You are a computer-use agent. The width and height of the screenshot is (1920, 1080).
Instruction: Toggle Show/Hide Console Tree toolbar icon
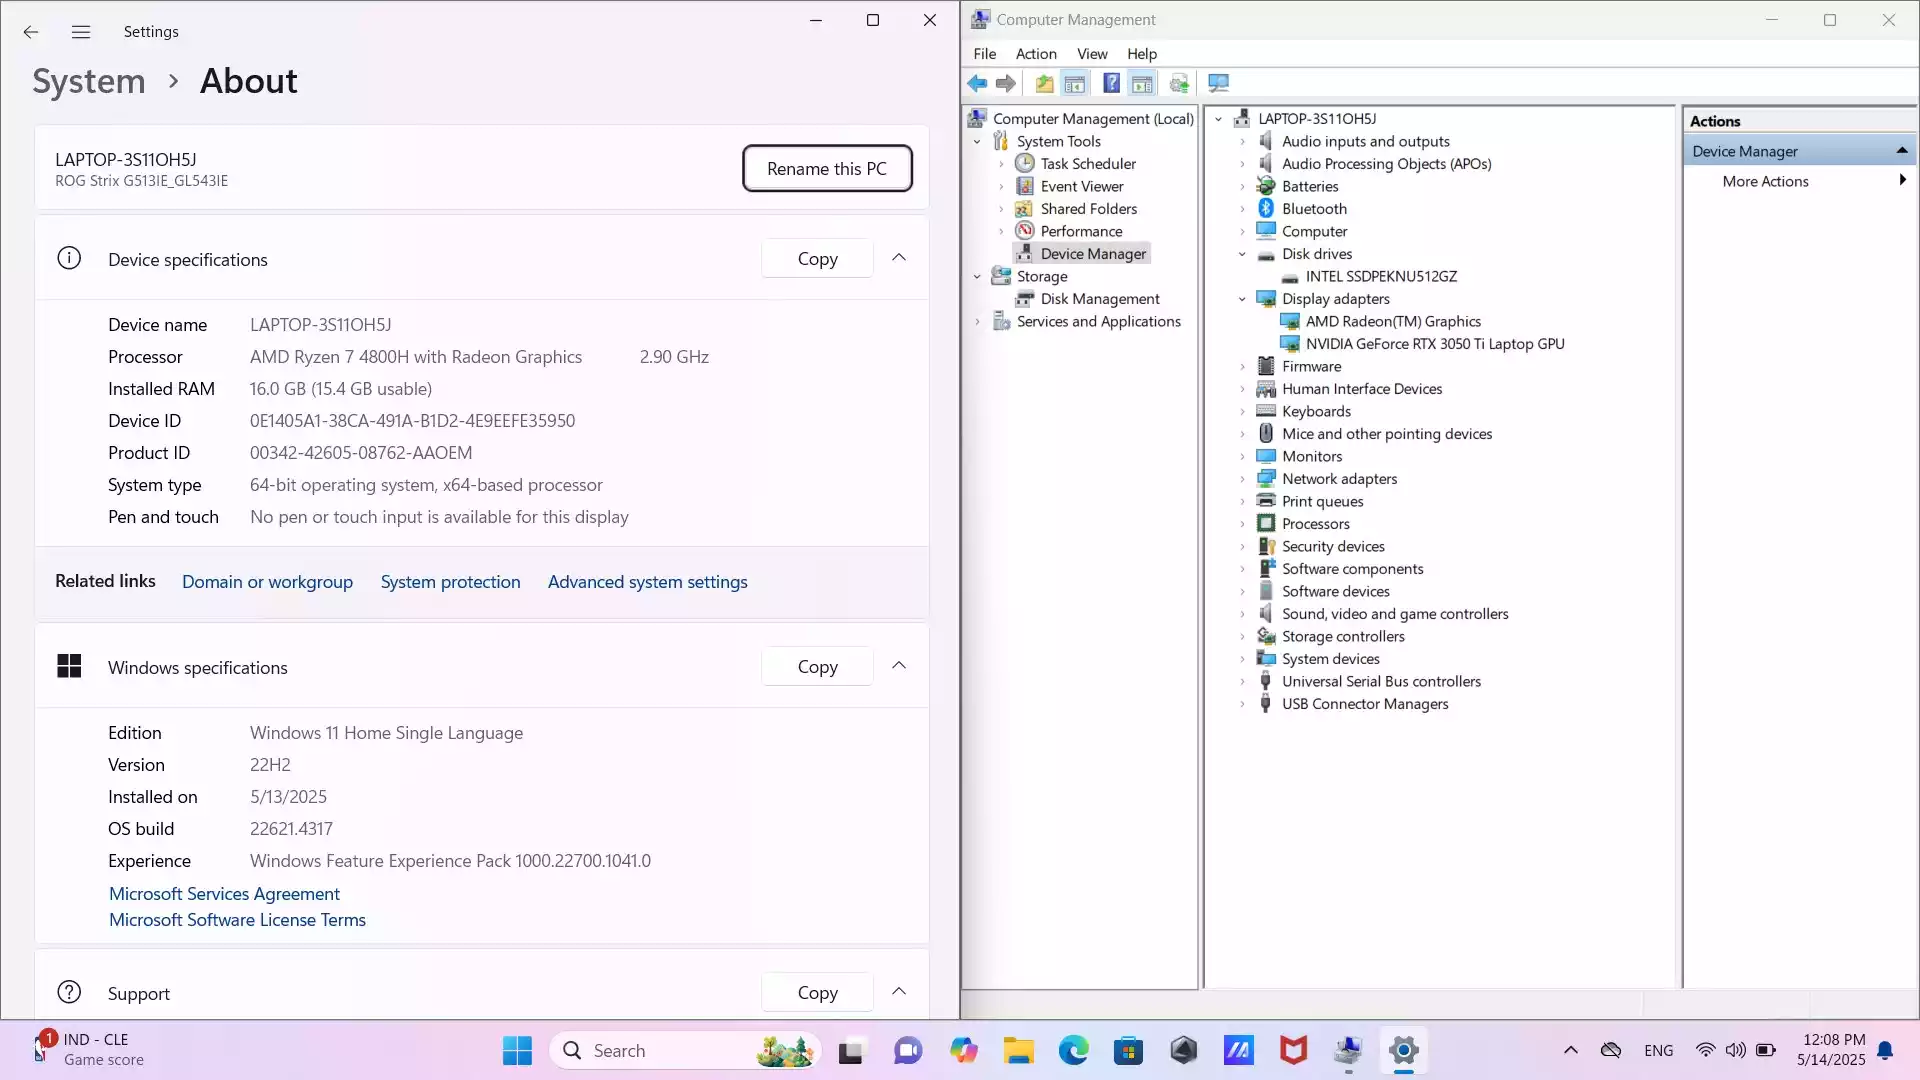click(1075, 84)
